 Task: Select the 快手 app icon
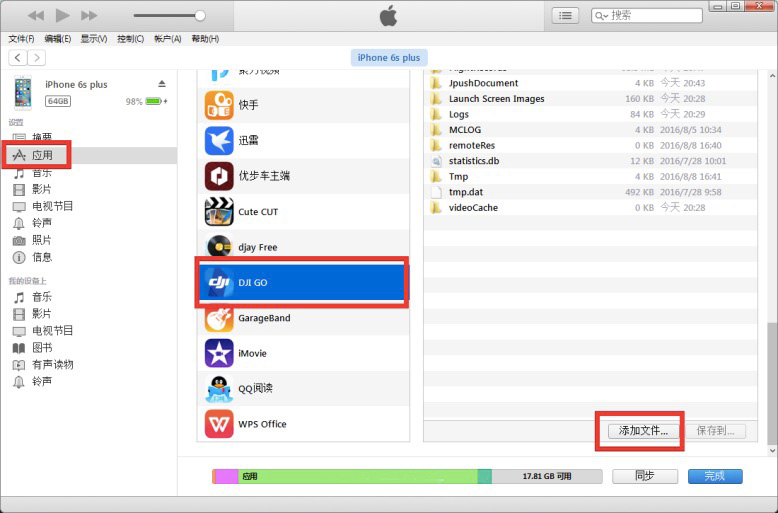(x=219, y=105)
